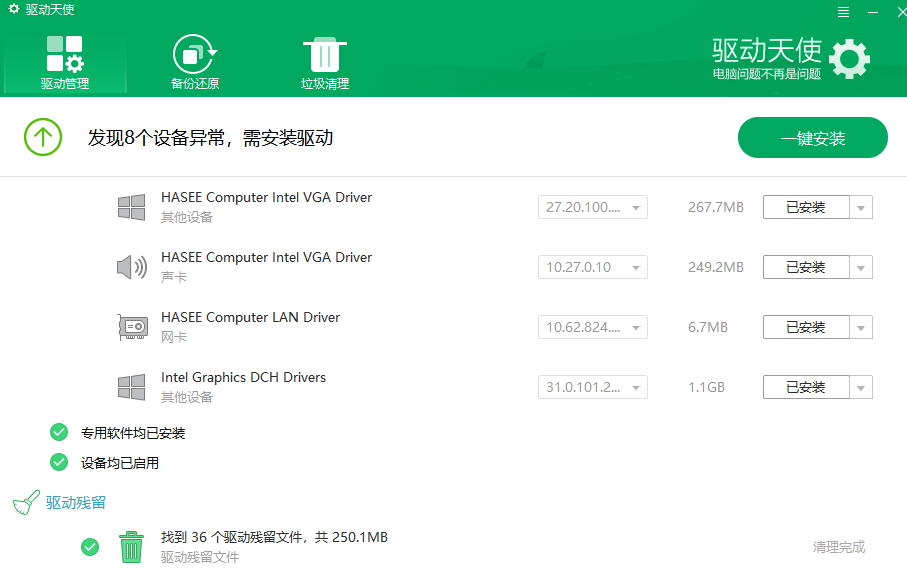Viewport: 907px width, 577px height.
Task: Click the green up-arrow circle icon
Action: pos(43,137)
